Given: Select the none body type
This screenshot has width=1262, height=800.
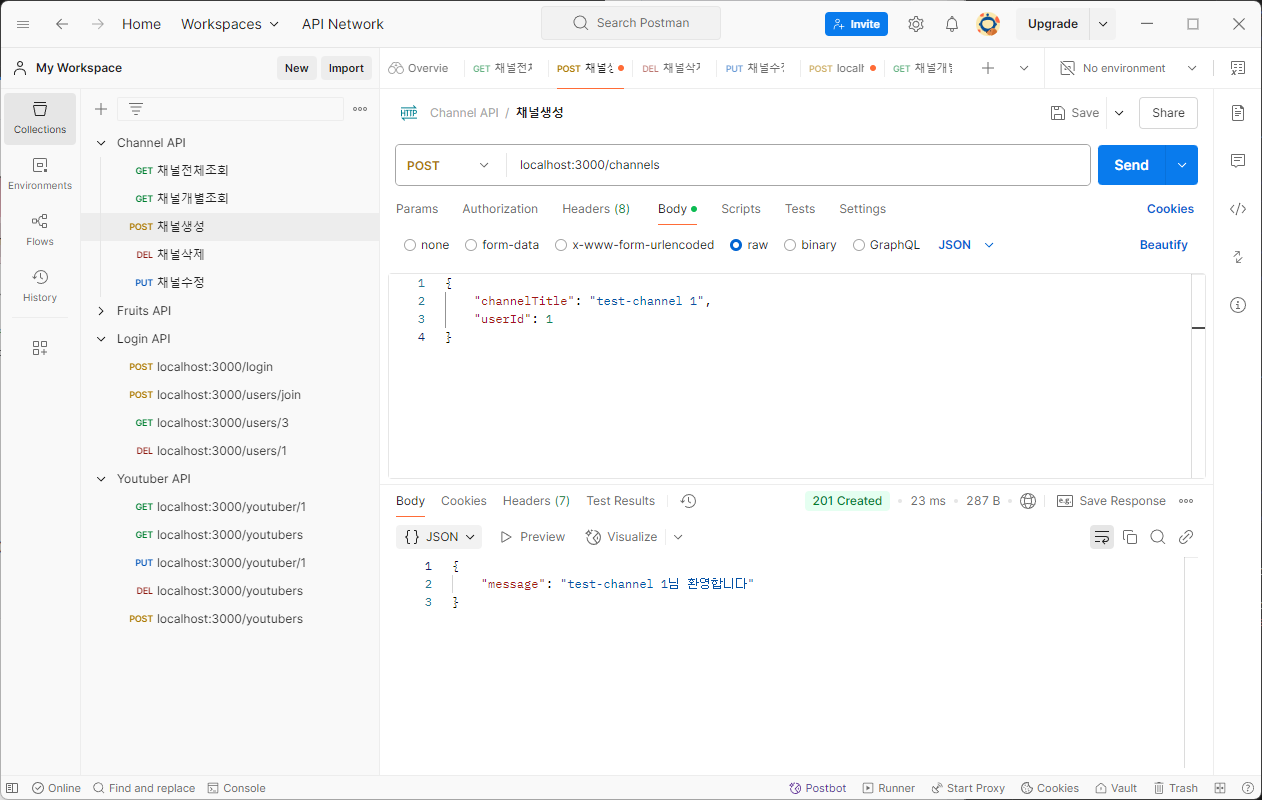Looking at the screenshot, I should point(410,245).
